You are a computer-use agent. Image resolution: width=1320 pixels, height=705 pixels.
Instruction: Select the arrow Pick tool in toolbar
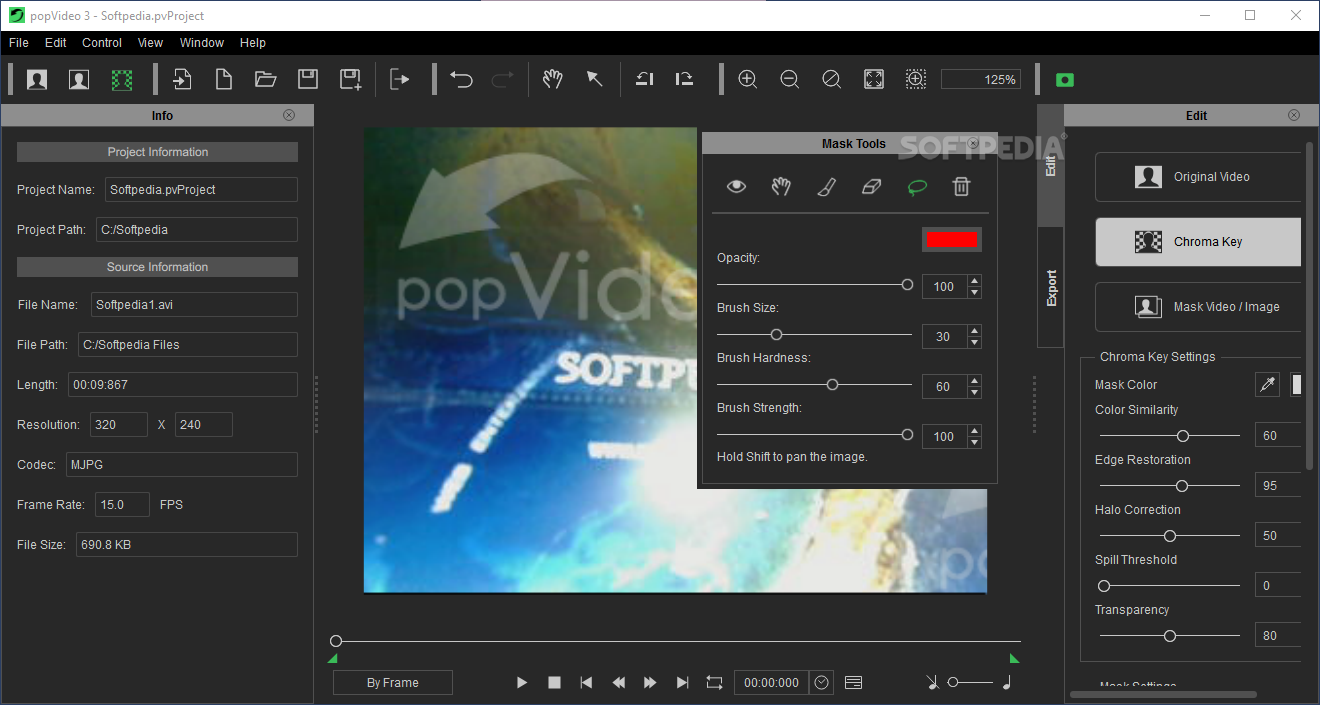tap(594, 79)
